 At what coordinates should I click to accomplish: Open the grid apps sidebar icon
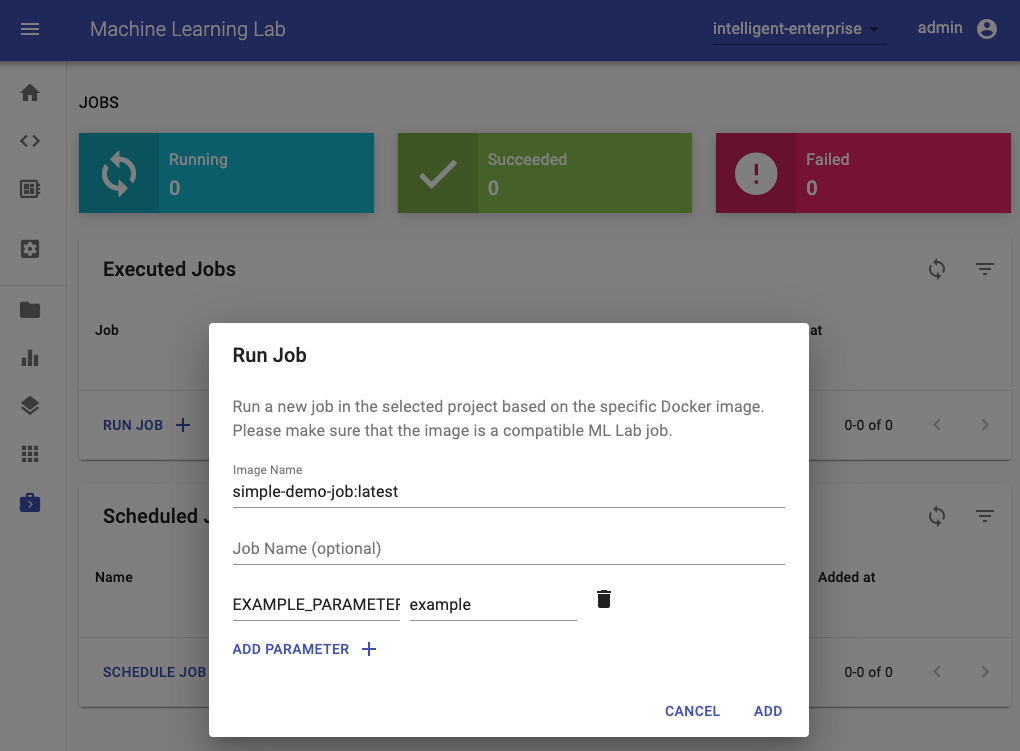(x=30, y=454)
